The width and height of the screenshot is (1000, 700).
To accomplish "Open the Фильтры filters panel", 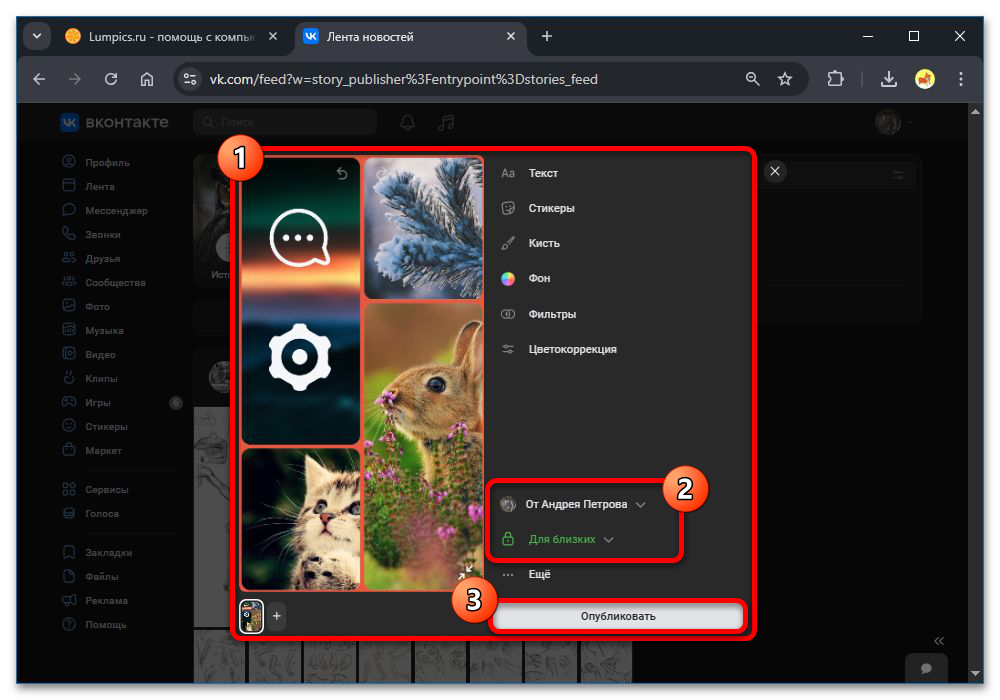I will tap(551, 314).
